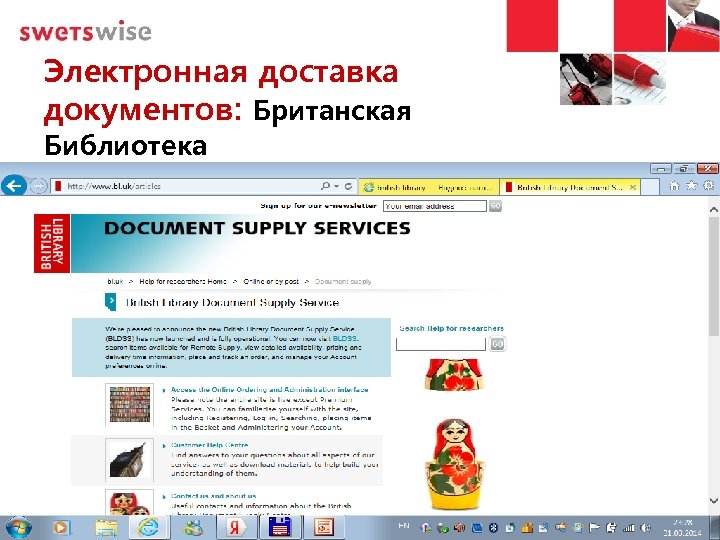This screenshot has height=540, width=720.
Task: Open Windows Live Messenger on taskbar
Action: pyautogui.click(x=194, y=527)
